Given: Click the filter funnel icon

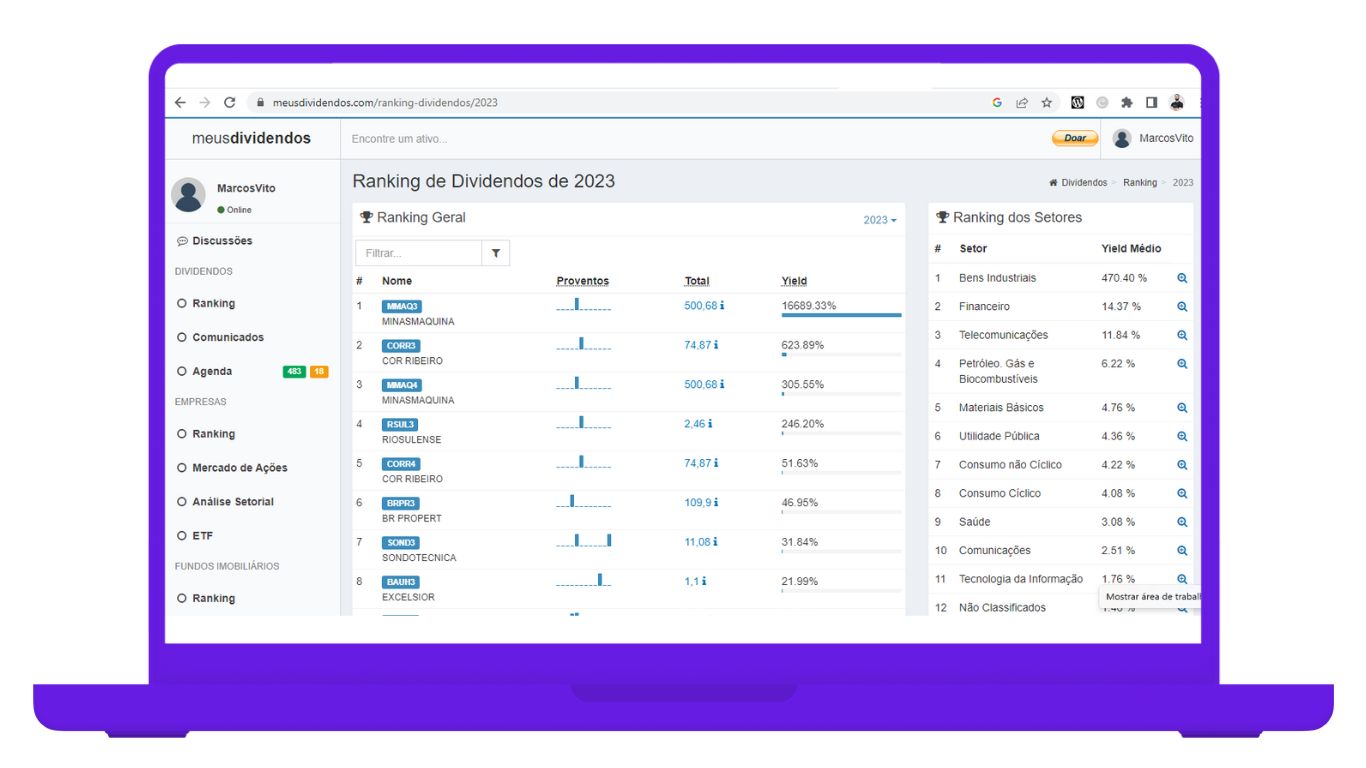Looking at the screenshot, I should tap(495, 254).
